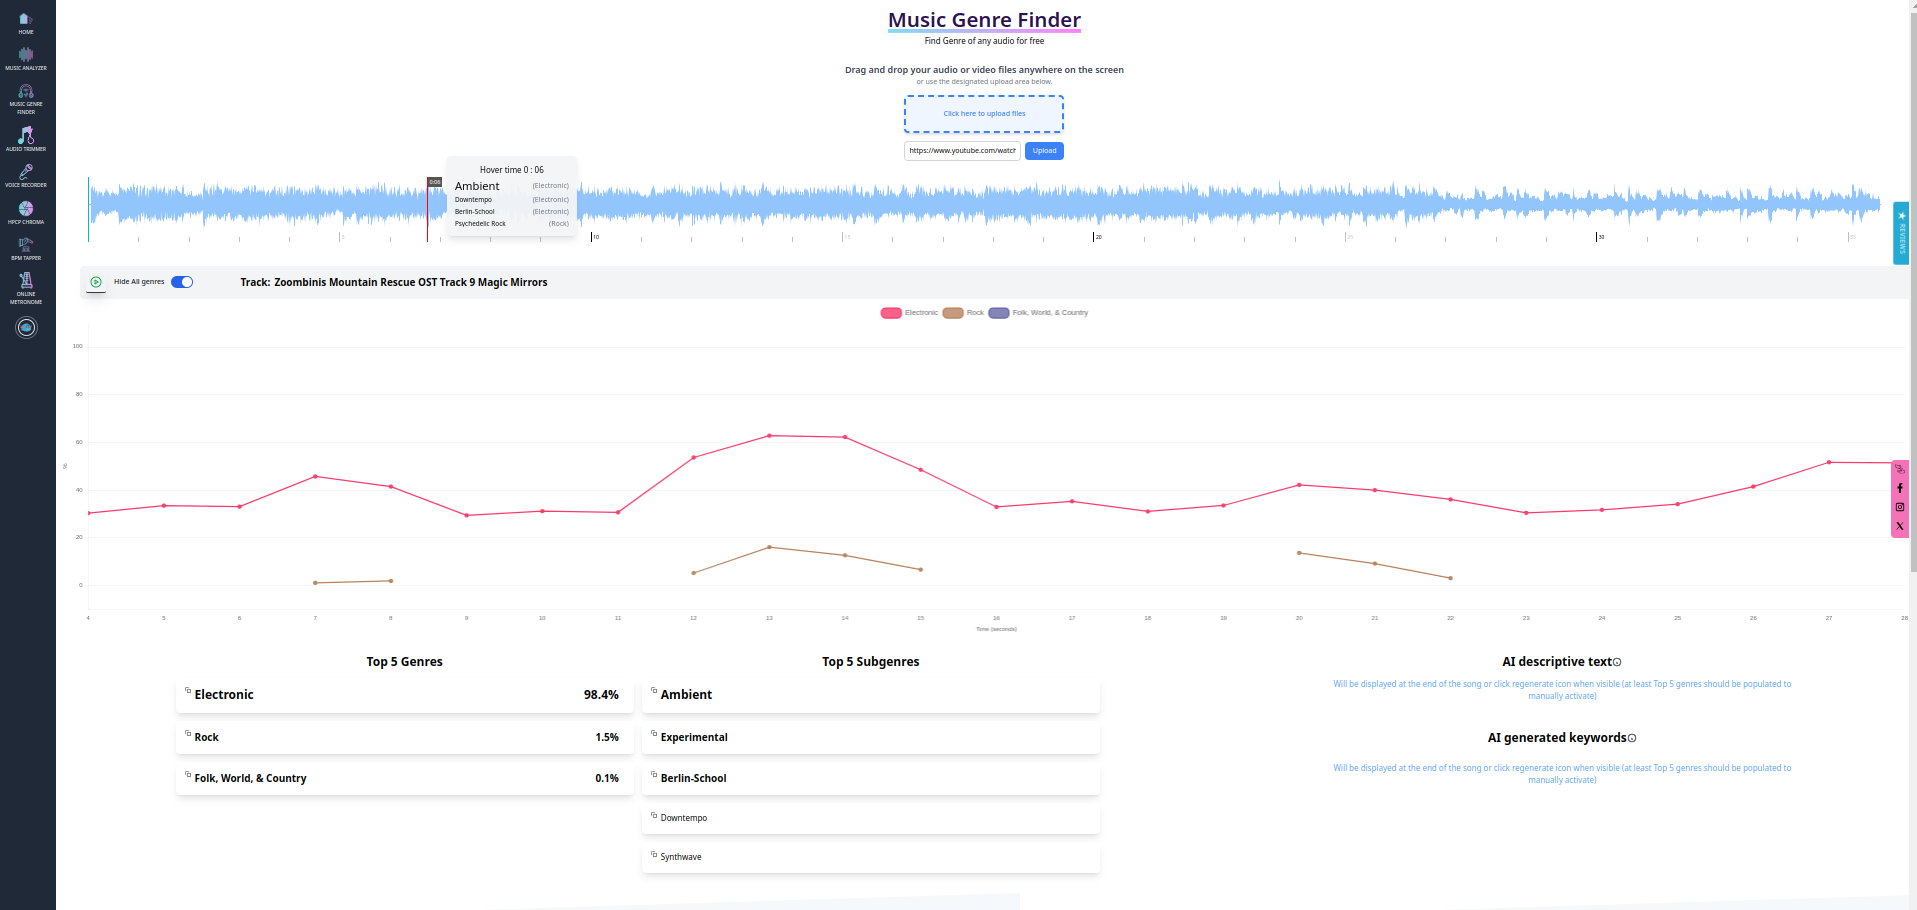Open the Online Metronome tool
The height and width of the screenshot is (910, 1917).
click(x=26, y=287)
